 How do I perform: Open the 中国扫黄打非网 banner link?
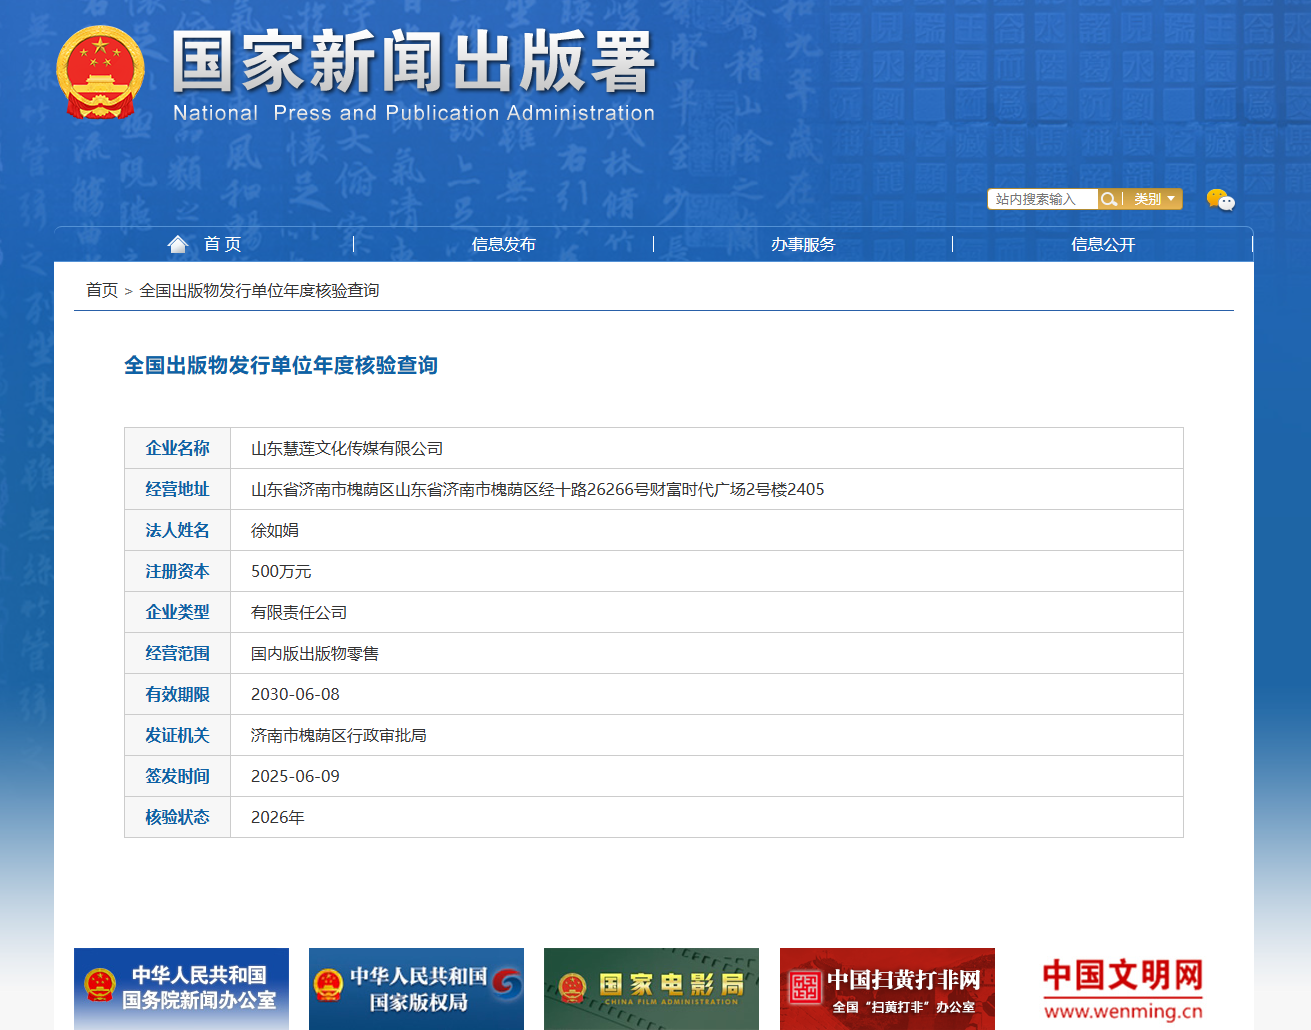pyautogui.click(x=887, y=988)
